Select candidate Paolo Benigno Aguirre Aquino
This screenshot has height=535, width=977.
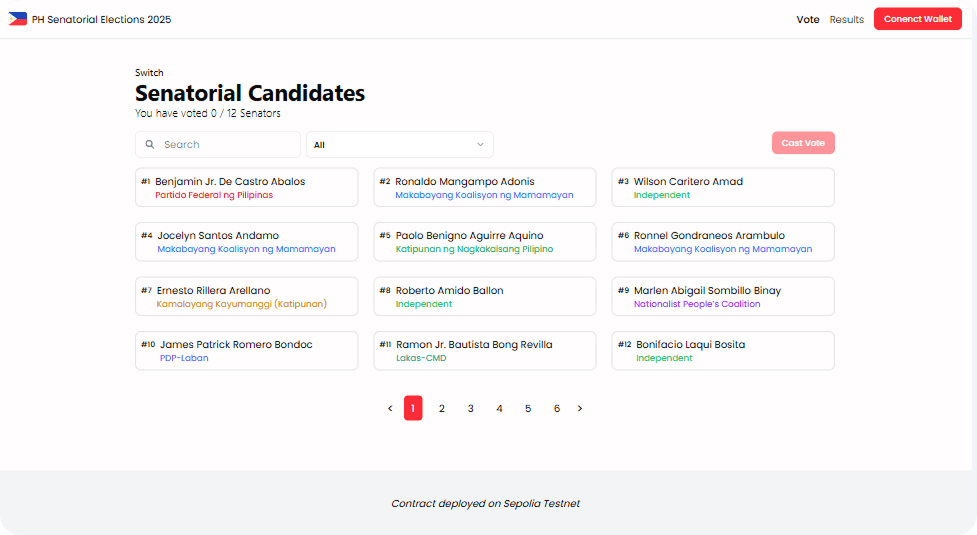click(x=484, y=242)
